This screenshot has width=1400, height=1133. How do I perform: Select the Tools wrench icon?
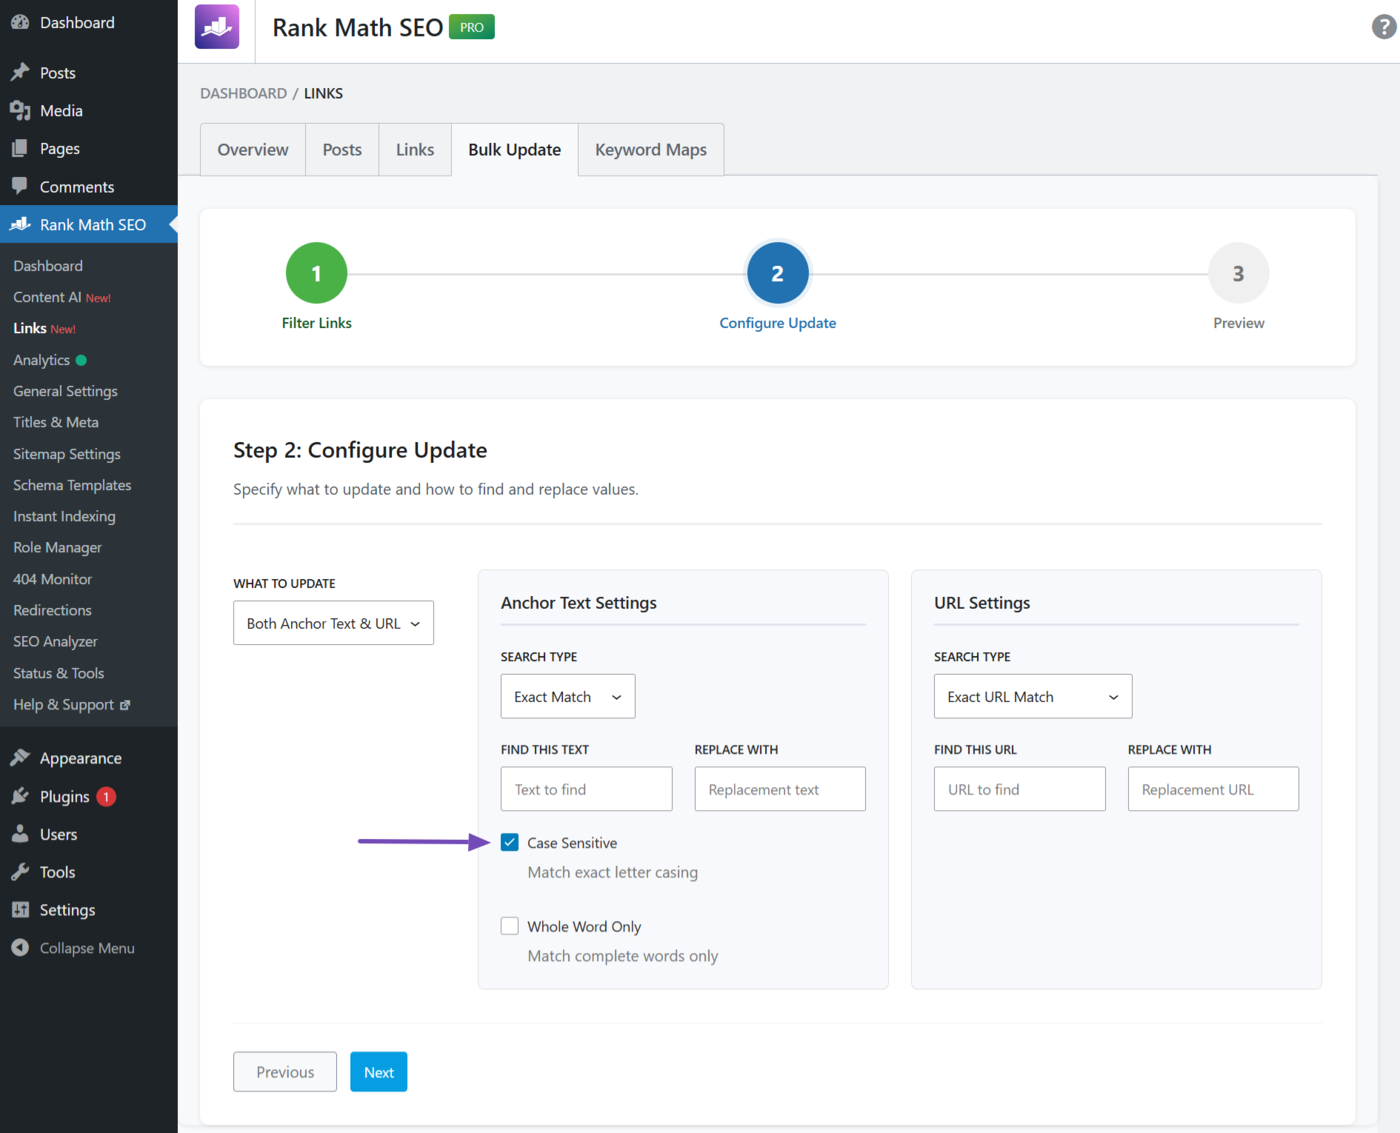coord(20,871)
